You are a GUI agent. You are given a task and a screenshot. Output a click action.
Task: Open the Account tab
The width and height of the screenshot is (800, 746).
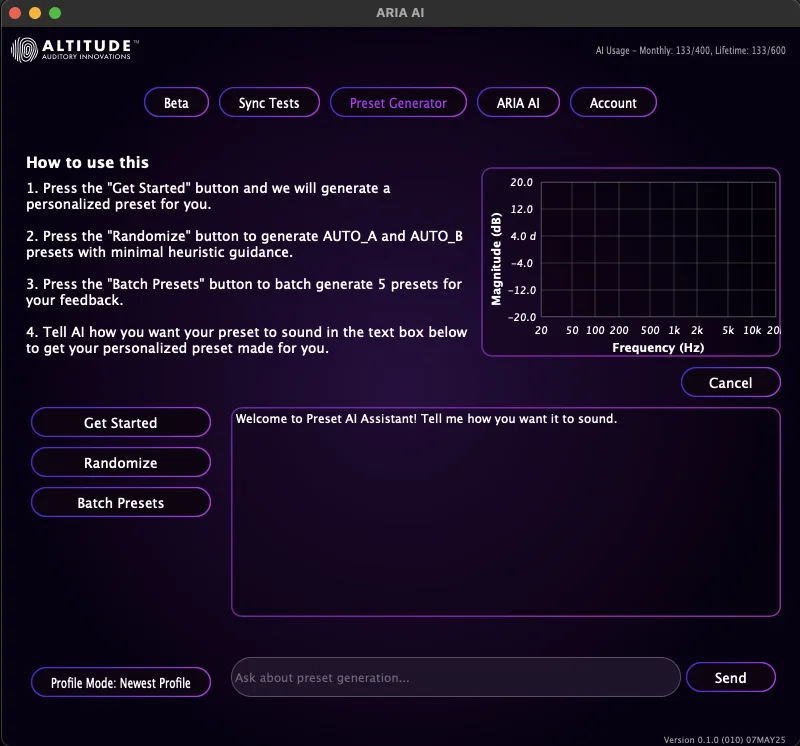click(613, 102)
